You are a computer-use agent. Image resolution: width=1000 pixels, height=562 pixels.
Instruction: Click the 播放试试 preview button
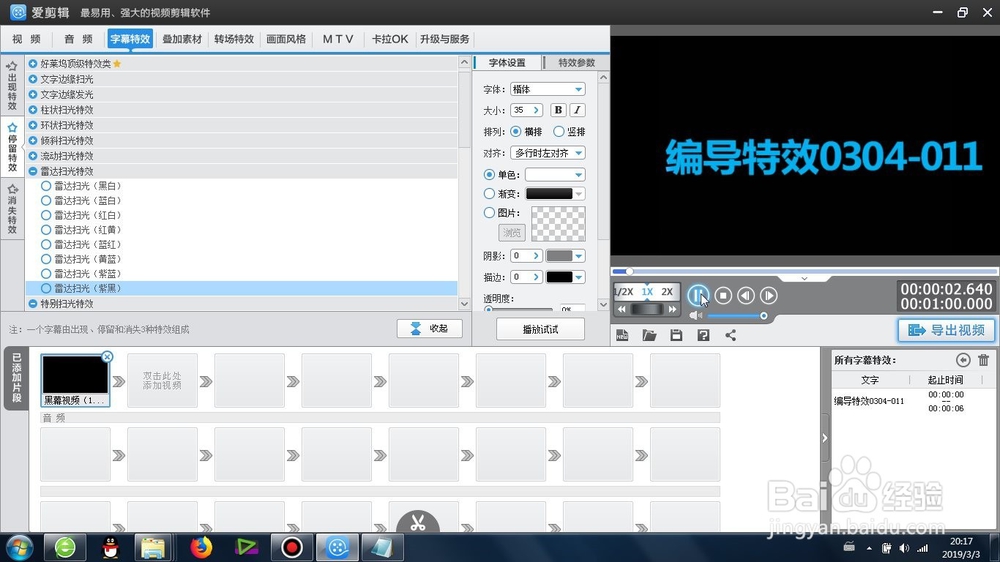click(540, 329)
